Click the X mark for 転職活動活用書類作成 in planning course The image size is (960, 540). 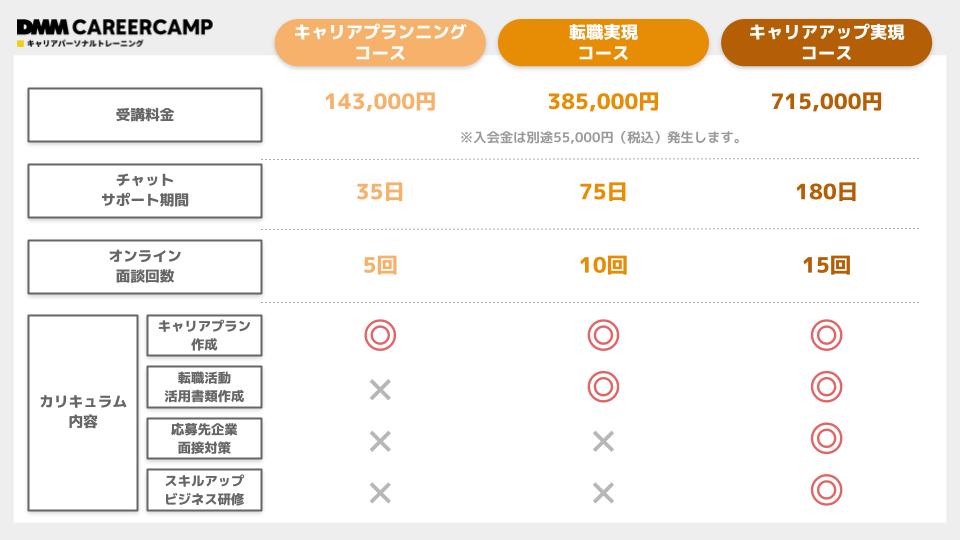380,389
